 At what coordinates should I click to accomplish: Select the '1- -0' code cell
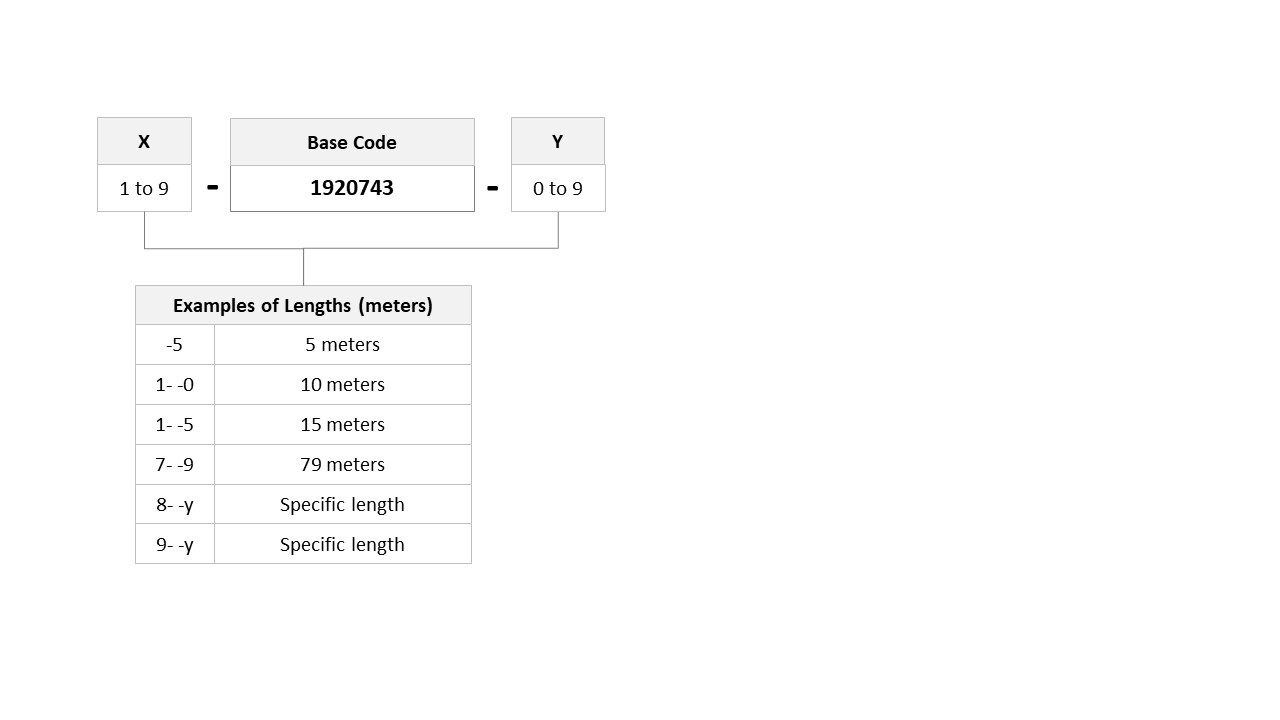(x=175, y=384)
